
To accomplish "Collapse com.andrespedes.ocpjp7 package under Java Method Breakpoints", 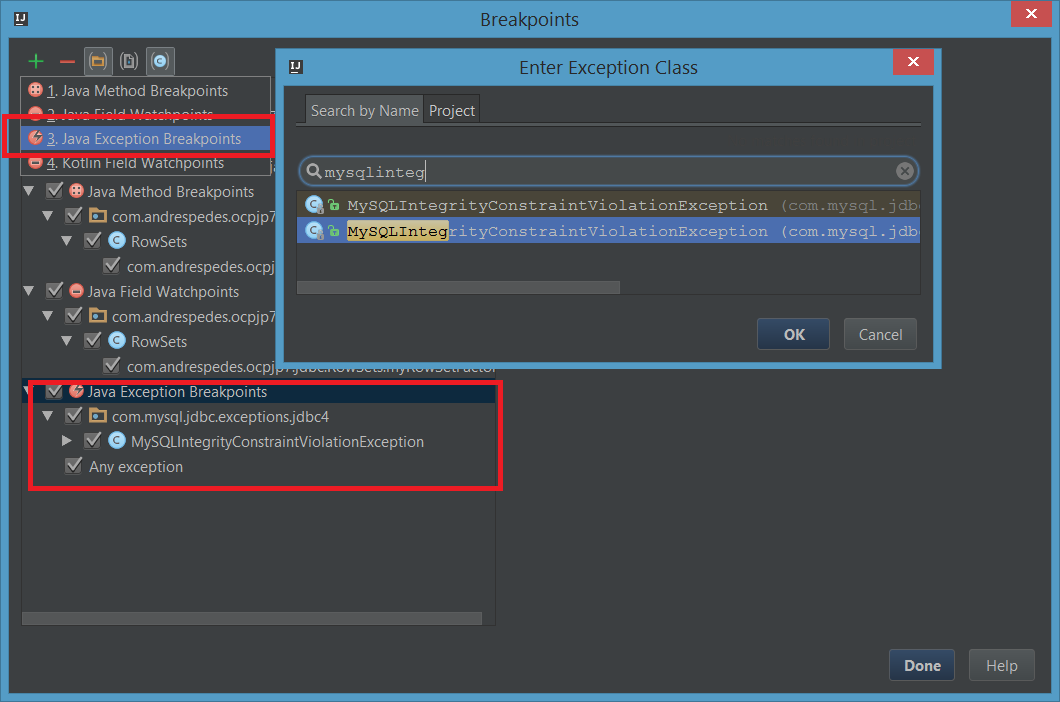I will (x=47, y=216).
